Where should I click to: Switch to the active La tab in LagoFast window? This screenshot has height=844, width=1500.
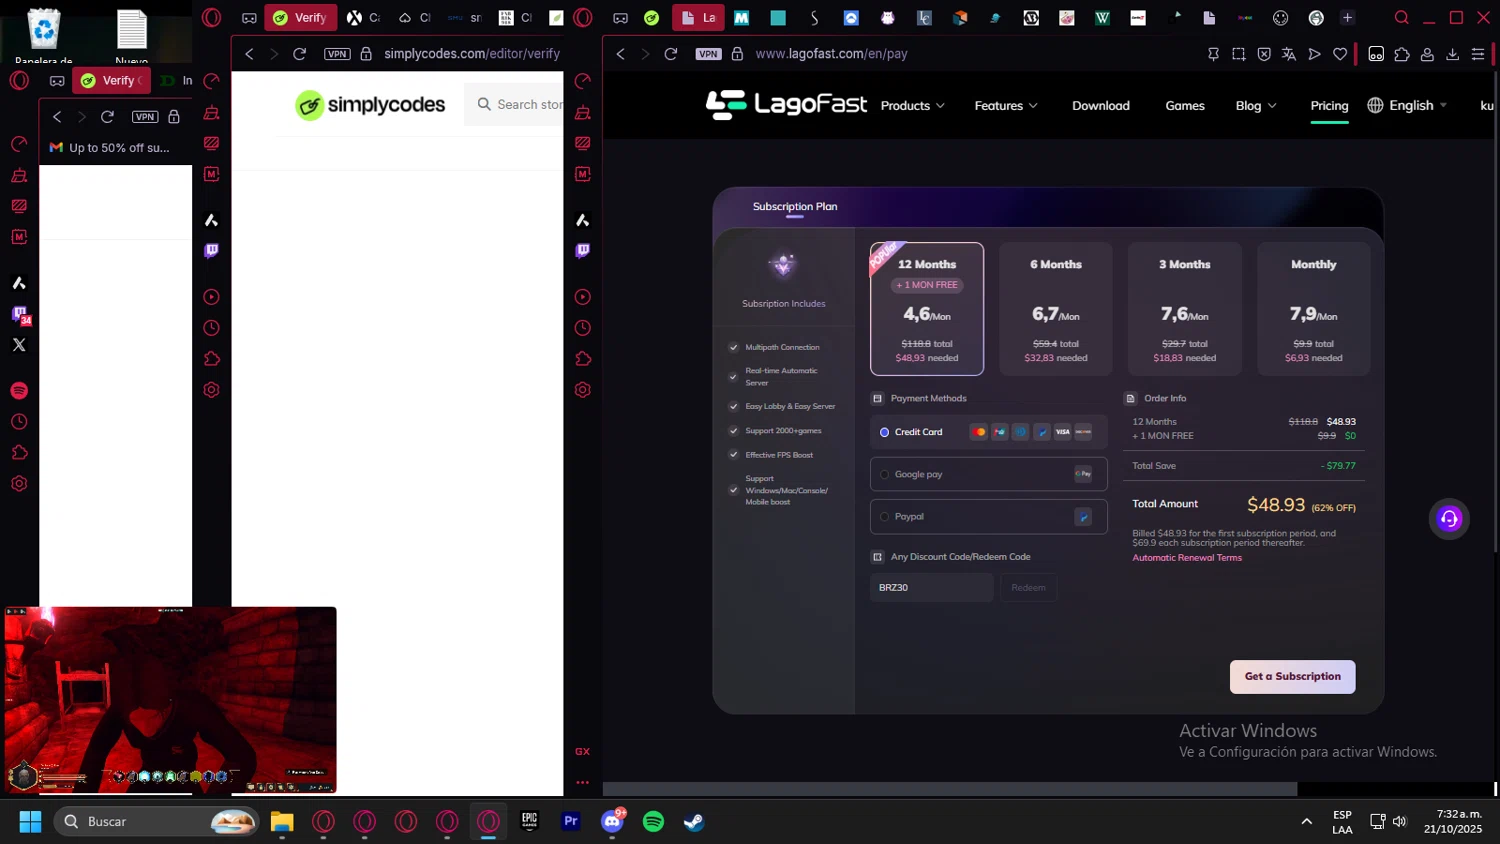(x=698, y=18)
